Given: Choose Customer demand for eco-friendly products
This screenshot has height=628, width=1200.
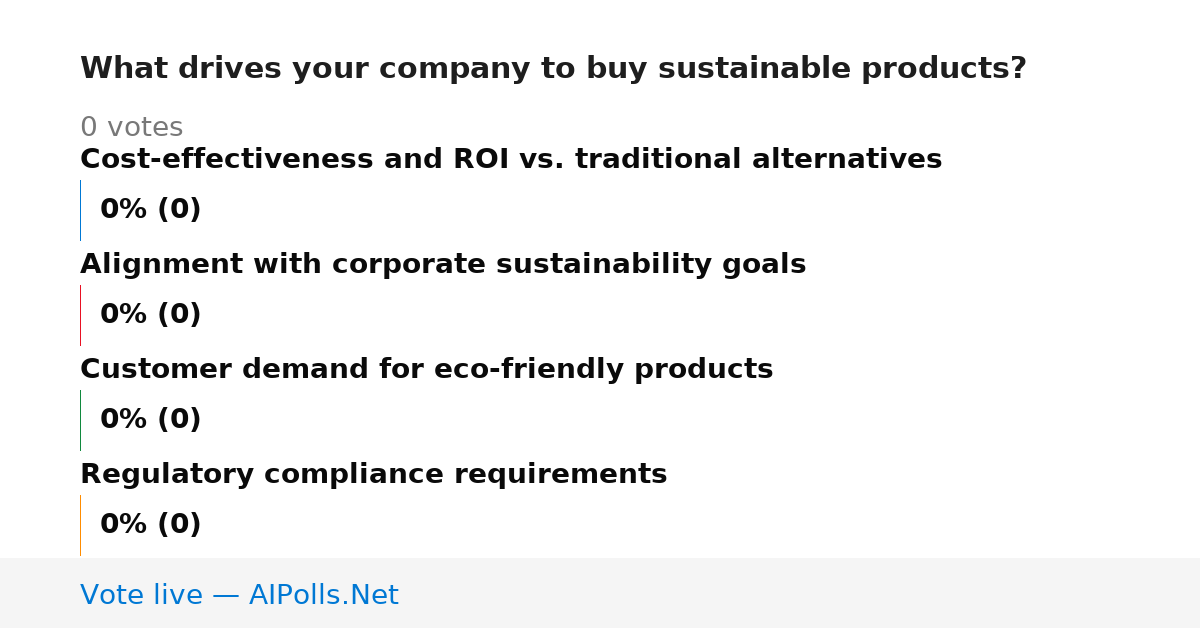Looking at the screenshot, I should click(426, 370).
